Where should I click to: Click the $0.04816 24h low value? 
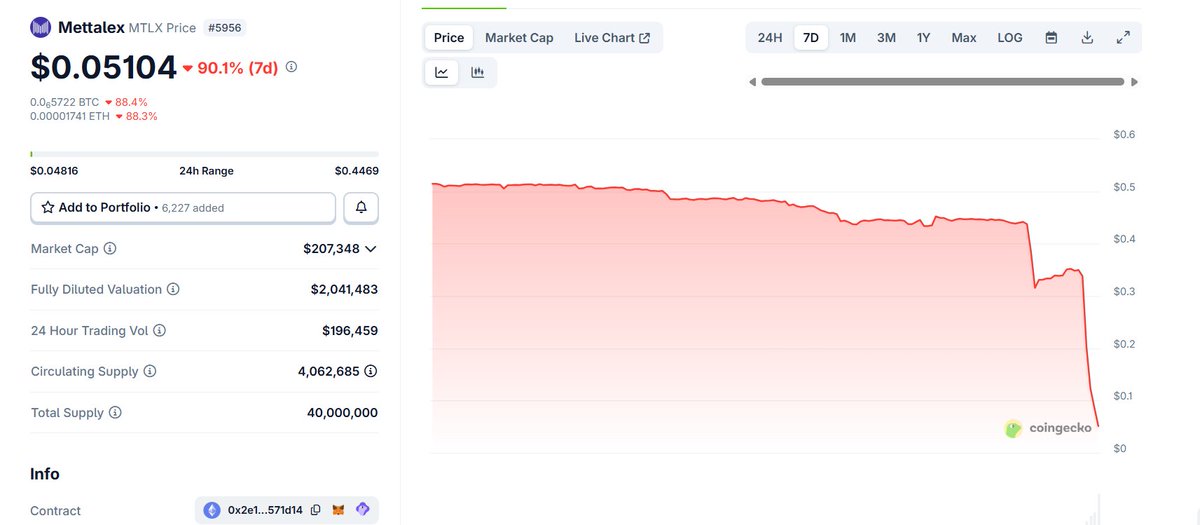(x=54, y=171)
